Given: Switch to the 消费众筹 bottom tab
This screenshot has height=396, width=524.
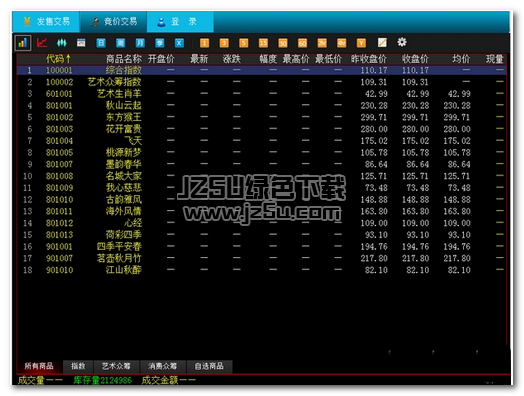Looking at the screenshot, I should (163, 366).
